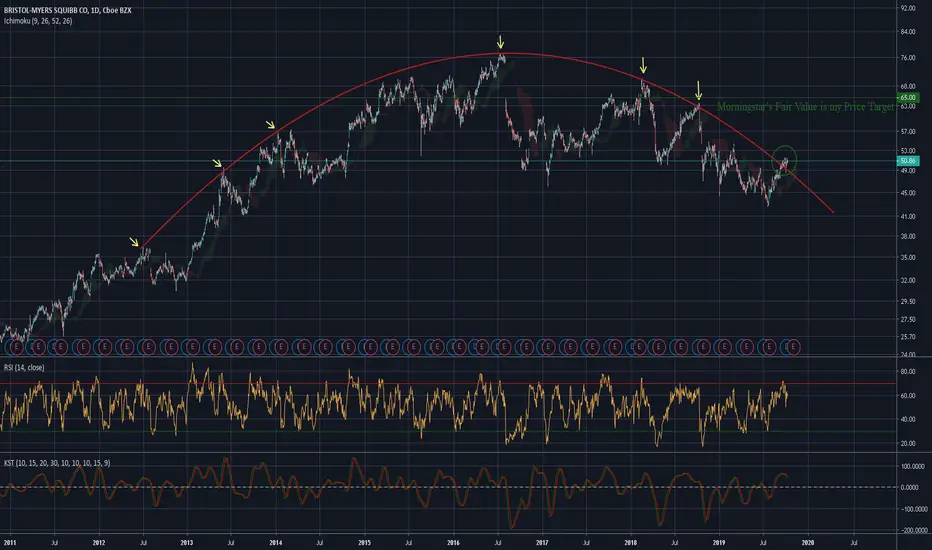Click the 2013 time axis label
932x550 pixels.
click(x=187, y=542)
